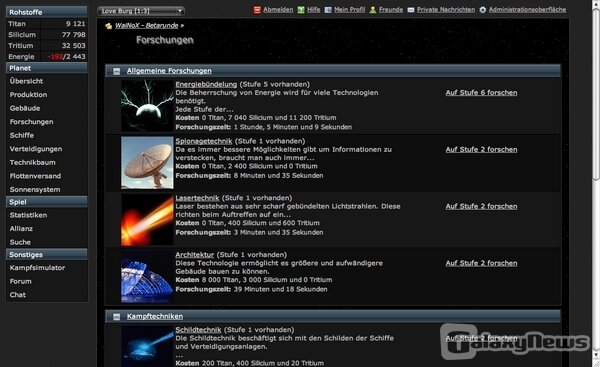Screen dimensions: 600x367
Task: Click the breadcrumb icon beside WalNoX - Betarunde
Action: (x=109, y=26)
